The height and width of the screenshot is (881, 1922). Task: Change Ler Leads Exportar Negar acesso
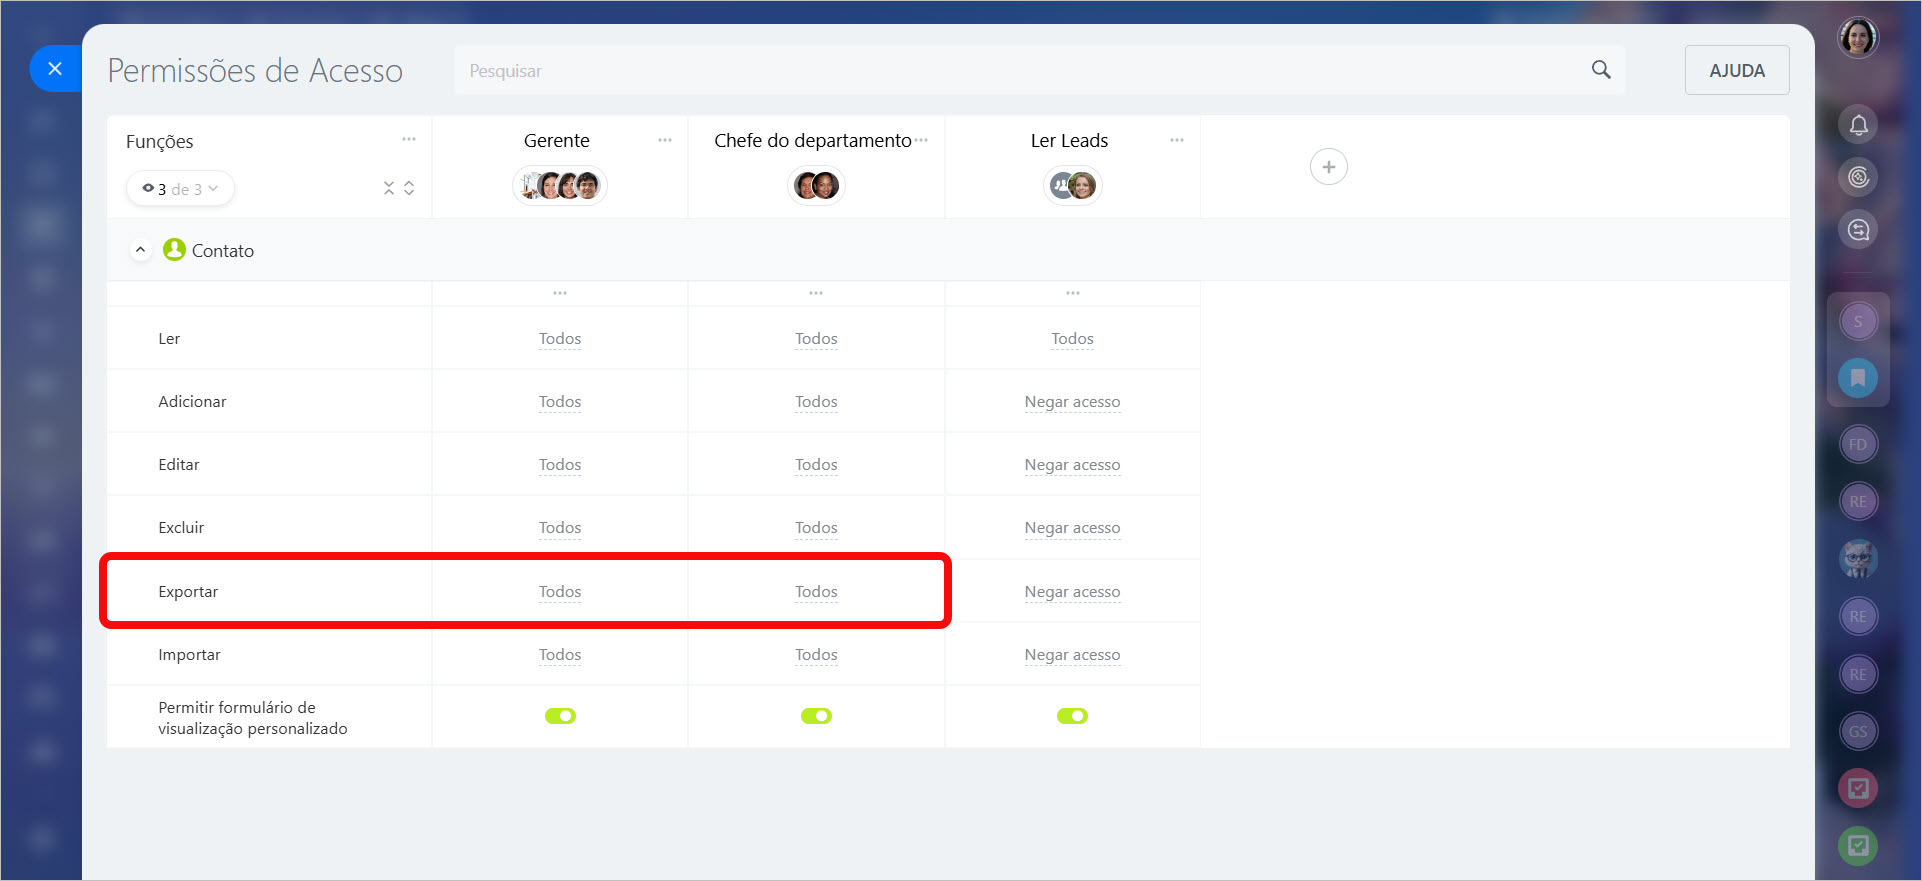click(1072, 592)
